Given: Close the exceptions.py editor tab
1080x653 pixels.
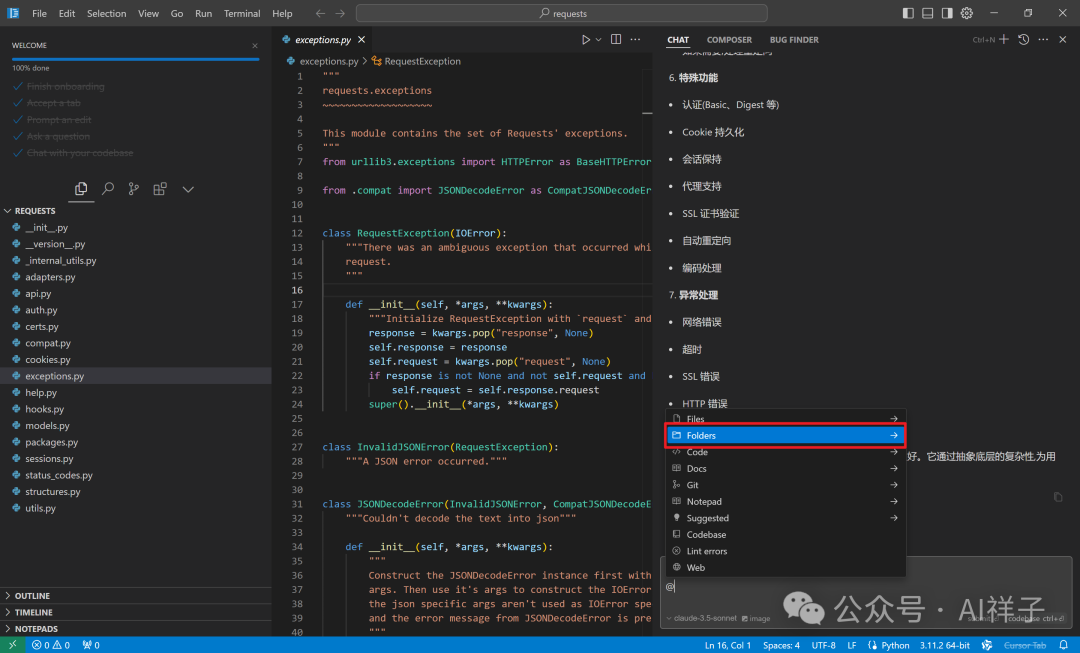Looking at the screenshot, I should click(x=362, y=40).
